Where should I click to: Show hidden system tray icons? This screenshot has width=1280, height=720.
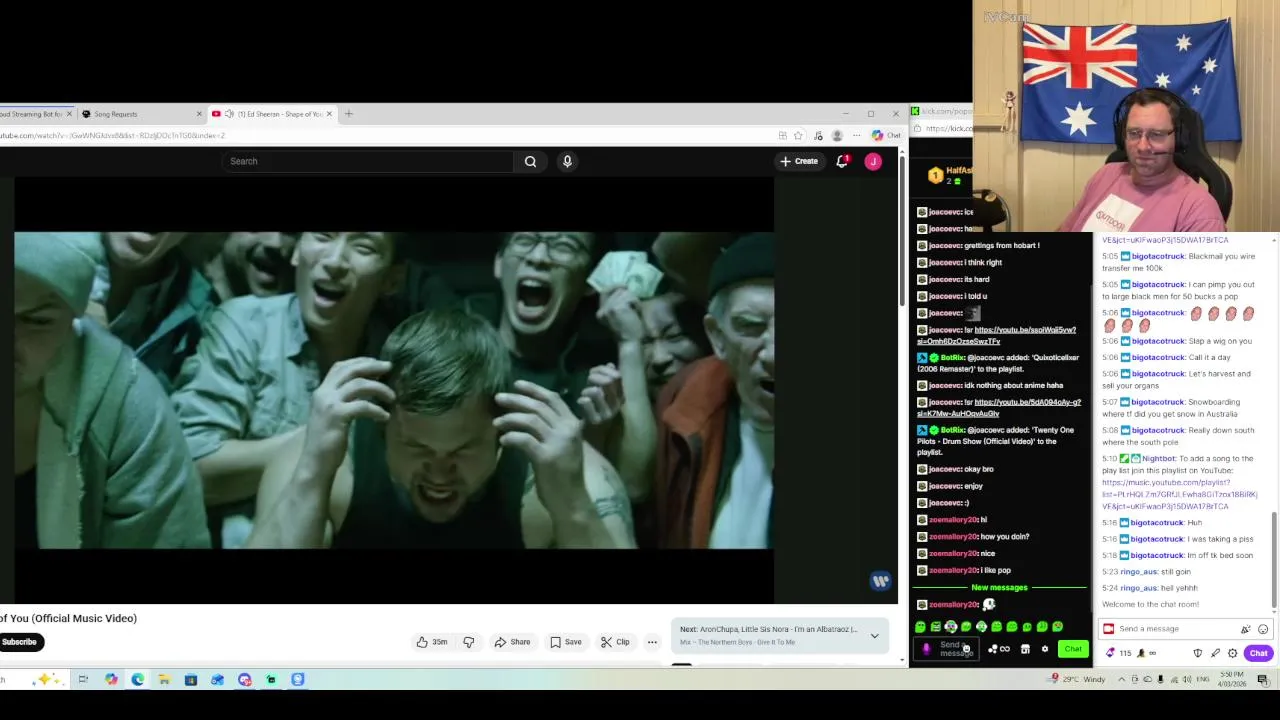pos(1121,680)
